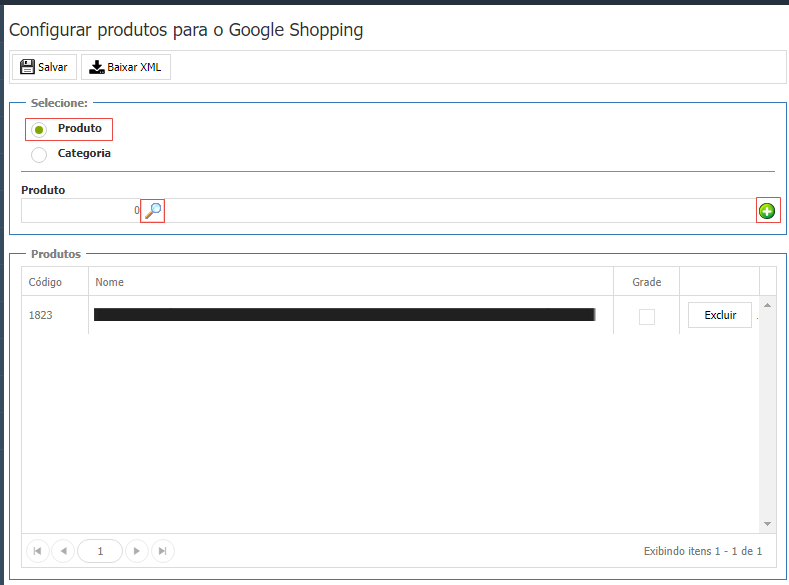
Task: Go to the next page of the grid
Action: tap(137, 551)
